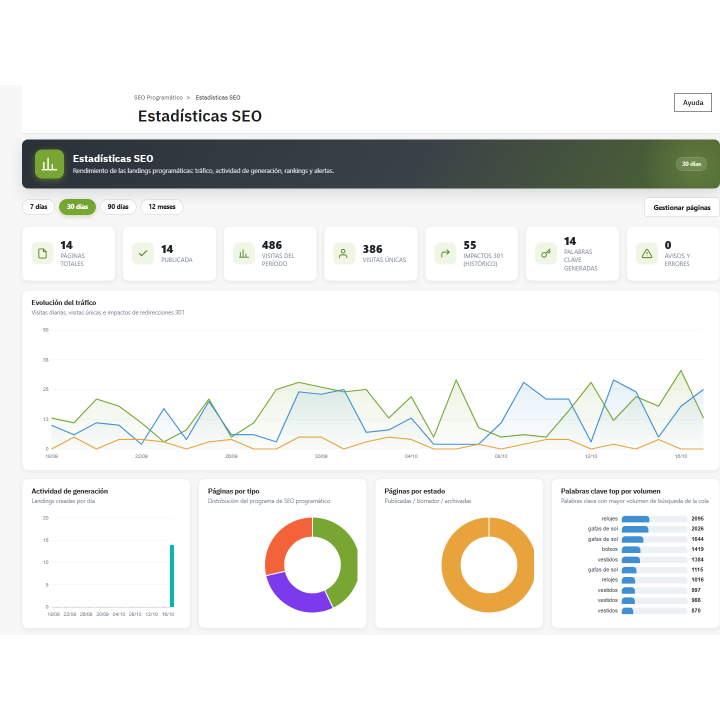Click the Actividad de generación heading

pyautogui.click(x=70, y=491)
